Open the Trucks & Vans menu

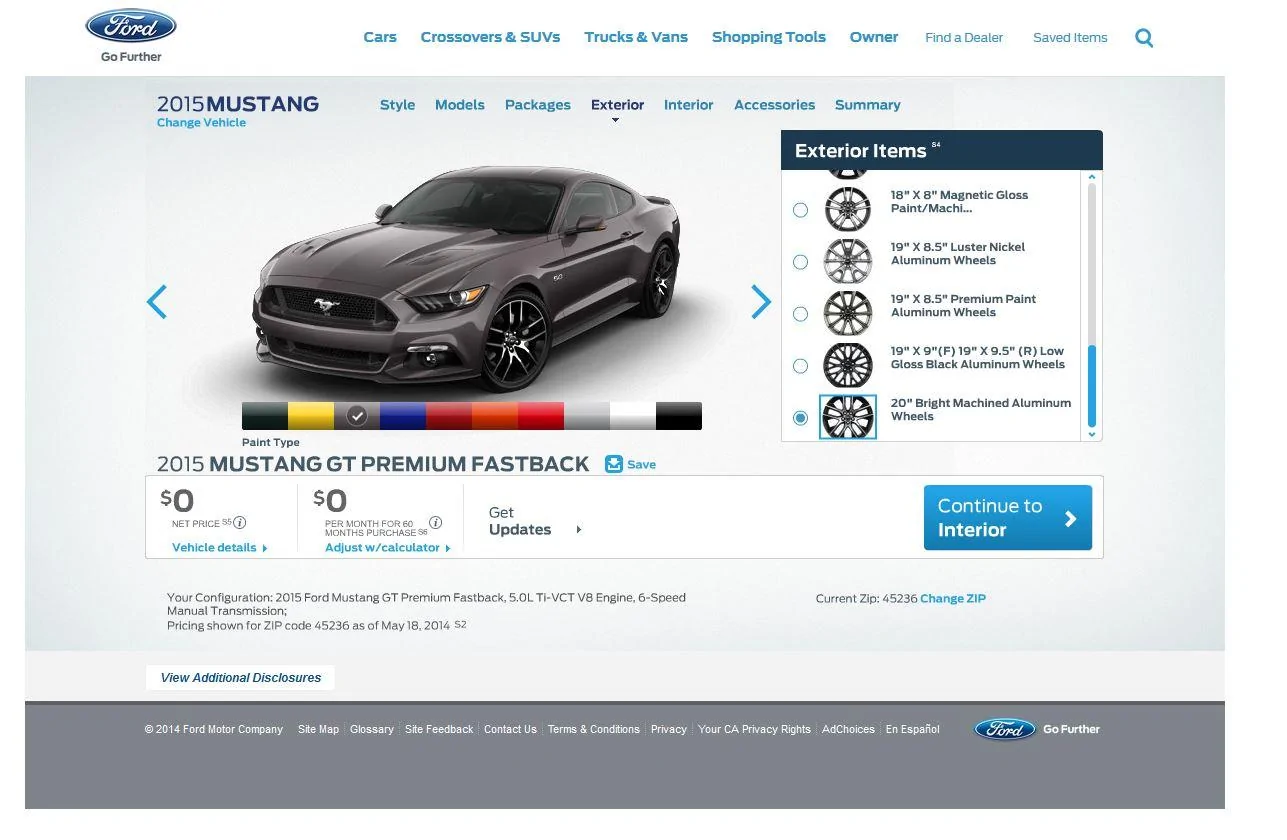[636, 37]
